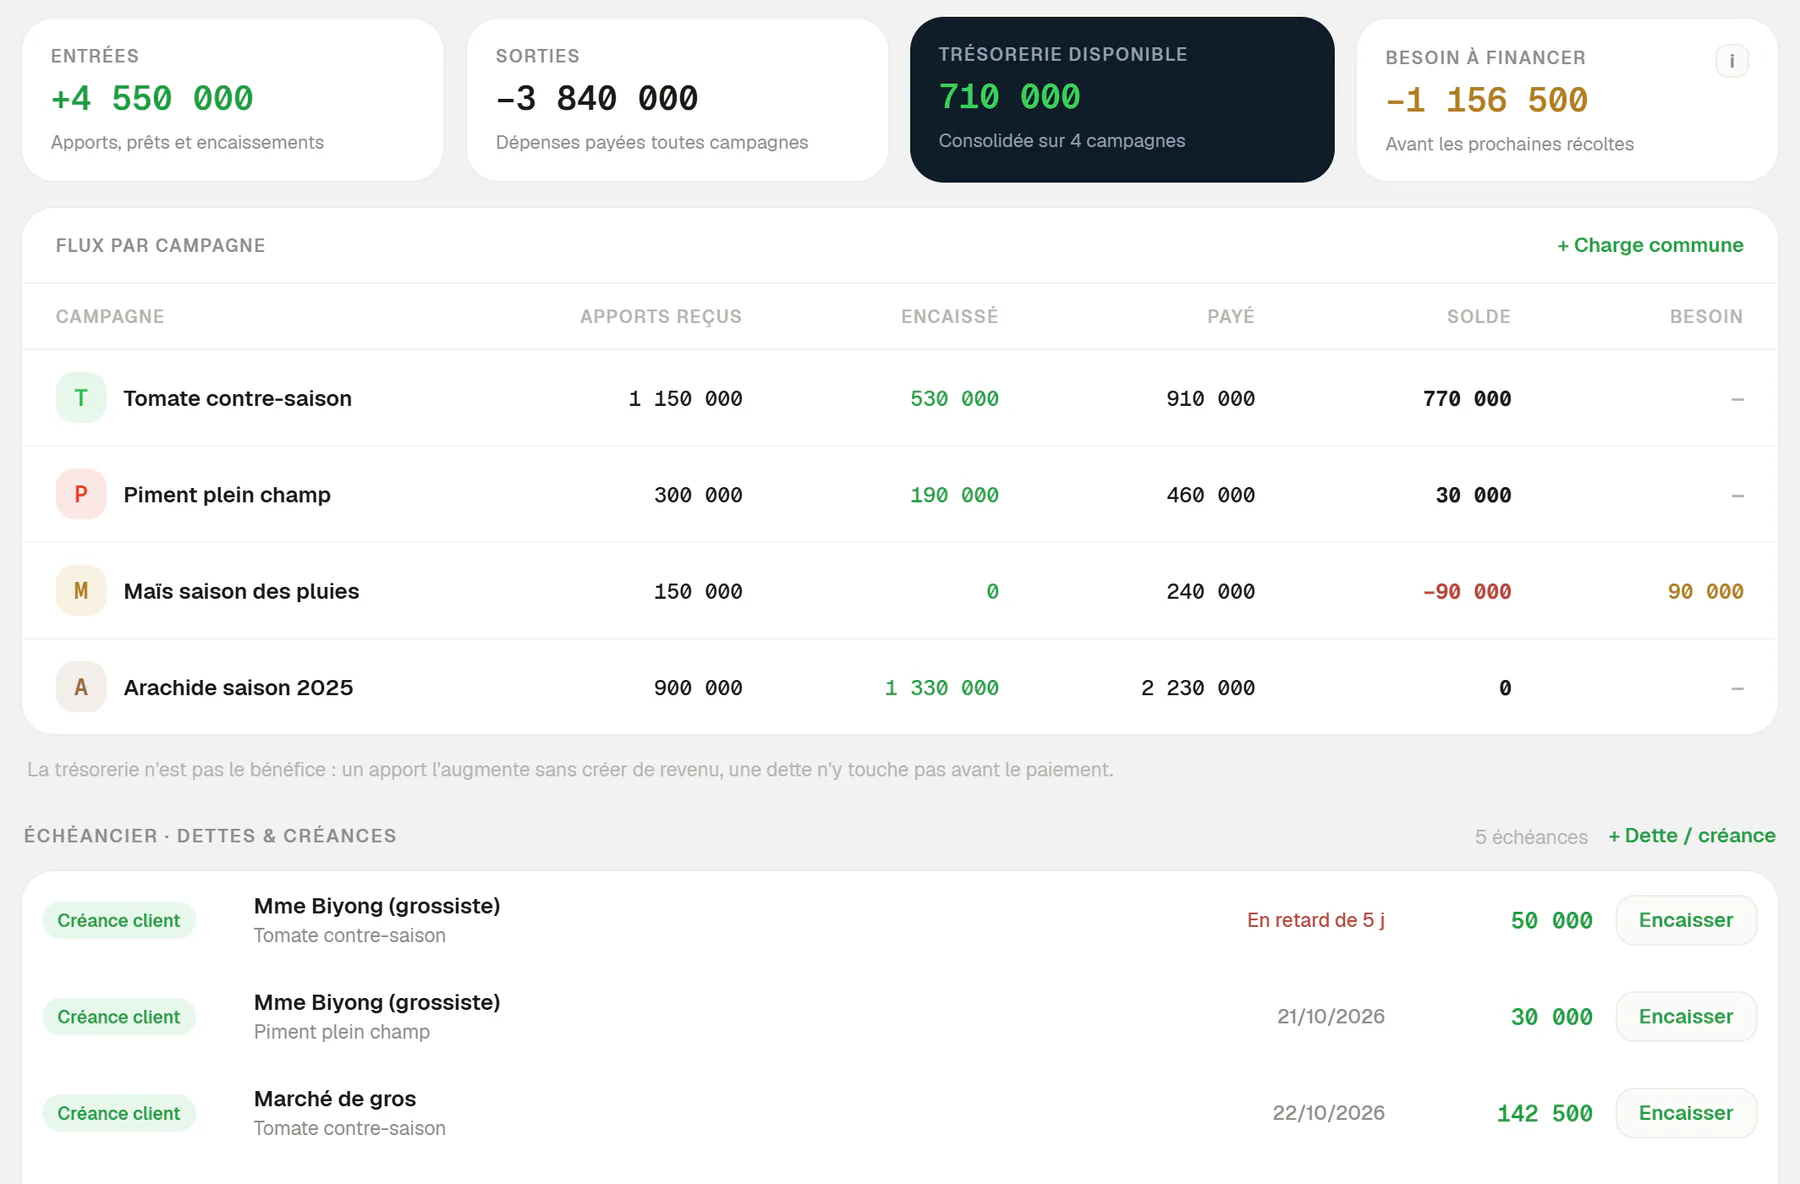
Task: Click payé 240 000 in Maïs row
Action: tap(1210, 592)
